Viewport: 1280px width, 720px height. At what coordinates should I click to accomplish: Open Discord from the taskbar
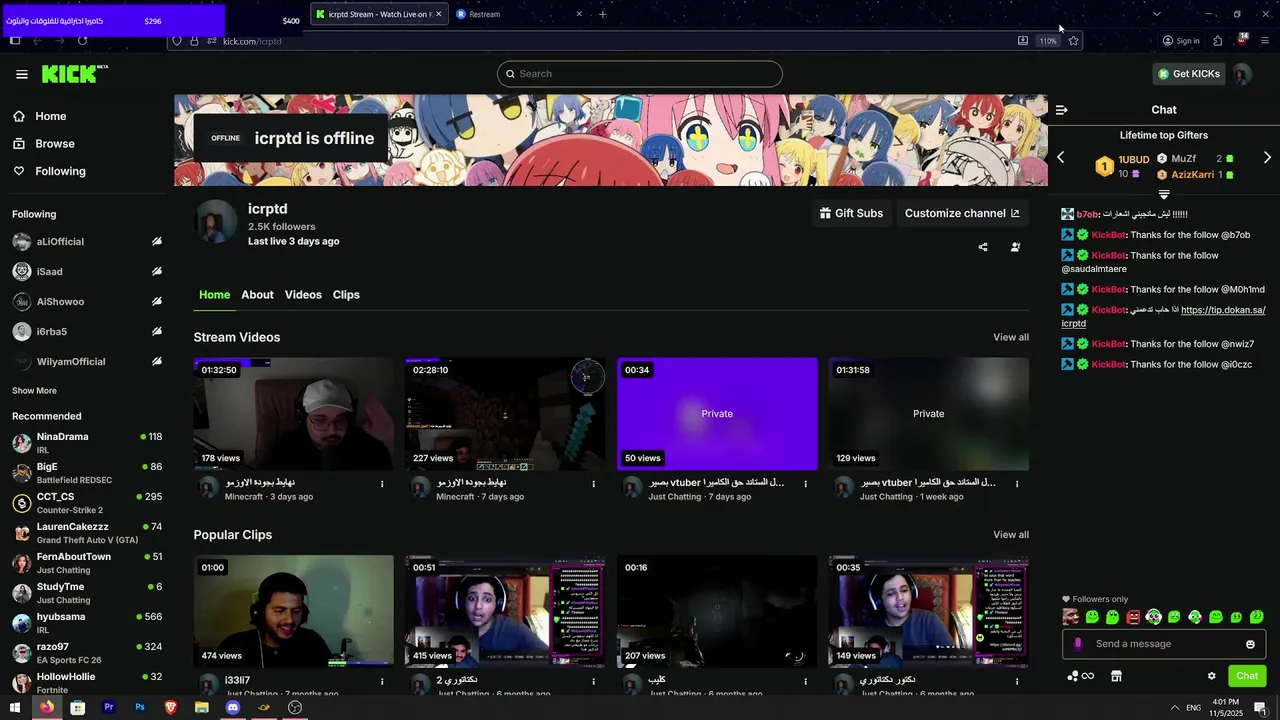tap(233, 707)
